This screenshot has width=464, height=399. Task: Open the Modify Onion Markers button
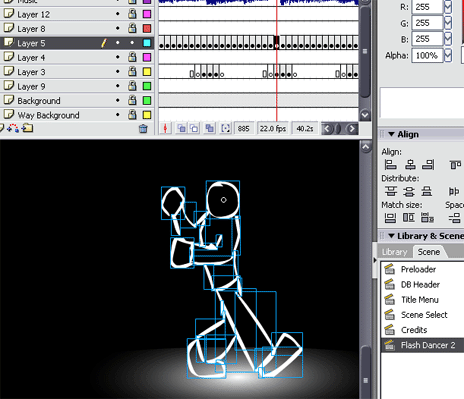click(226, 128)
